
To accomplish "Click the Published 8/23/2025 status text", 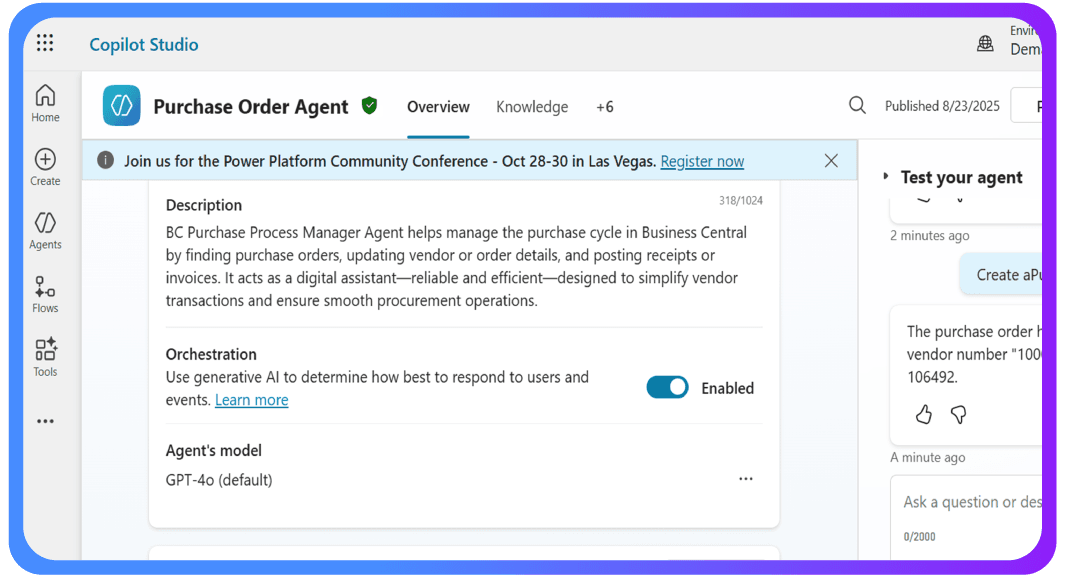I will (942, 106).
